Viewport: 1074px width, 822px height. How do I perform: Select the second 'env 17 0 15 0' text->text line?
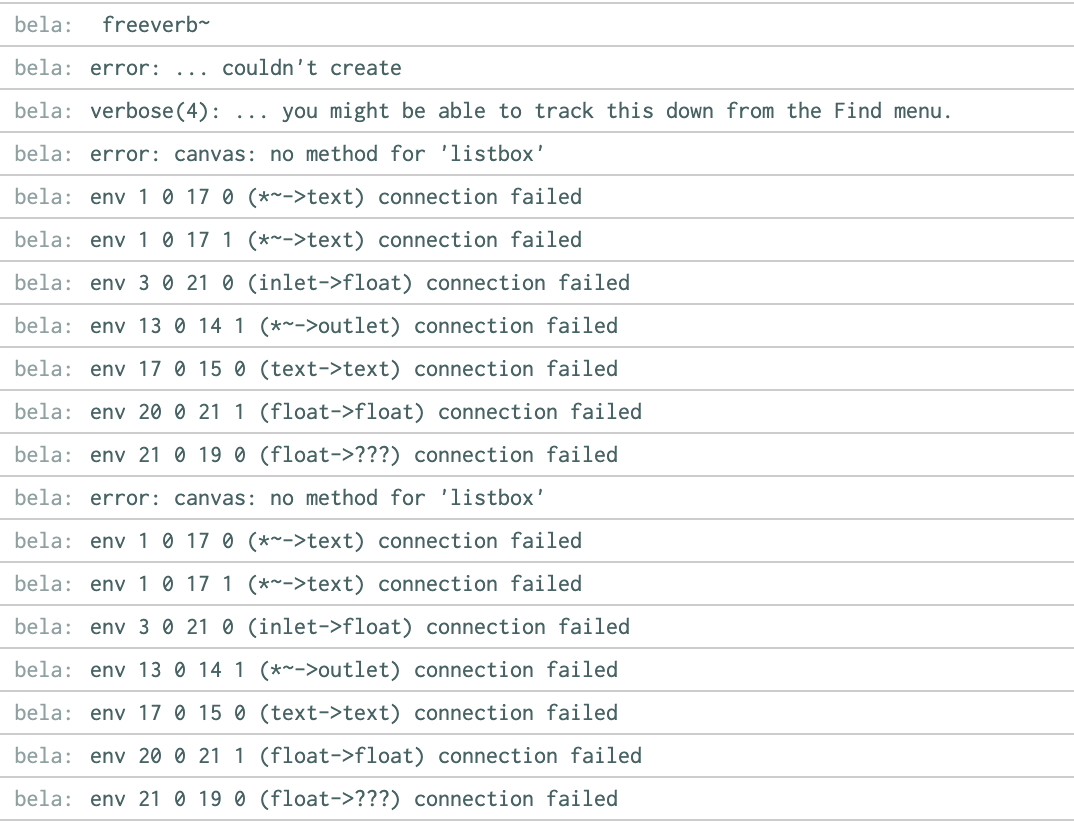click(x=353, y=713)
